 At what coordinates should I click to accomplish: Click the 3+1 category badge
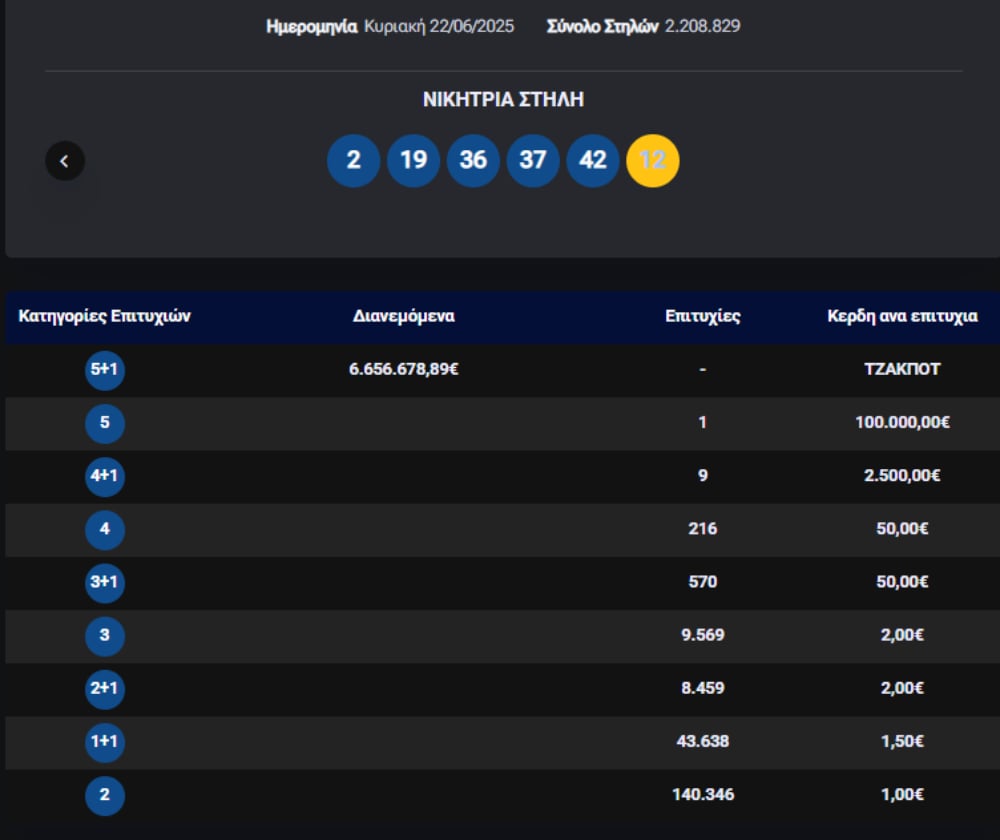click(x=105, y=582)
